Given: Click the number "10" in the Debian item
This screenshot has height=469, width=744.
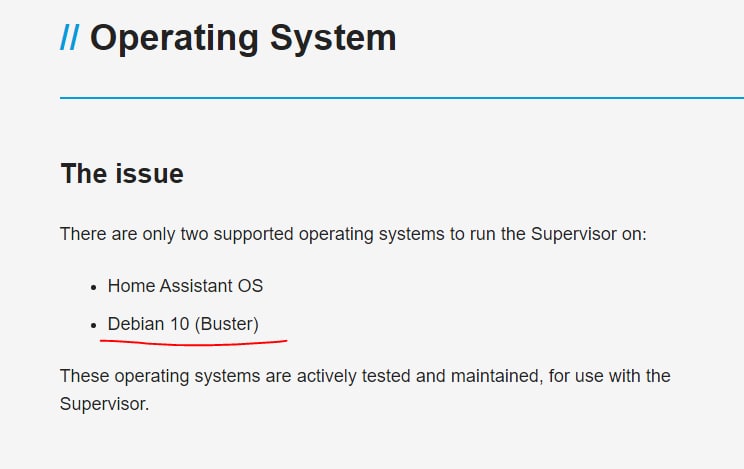Looking at the screenshot, I should coord(179,324).
